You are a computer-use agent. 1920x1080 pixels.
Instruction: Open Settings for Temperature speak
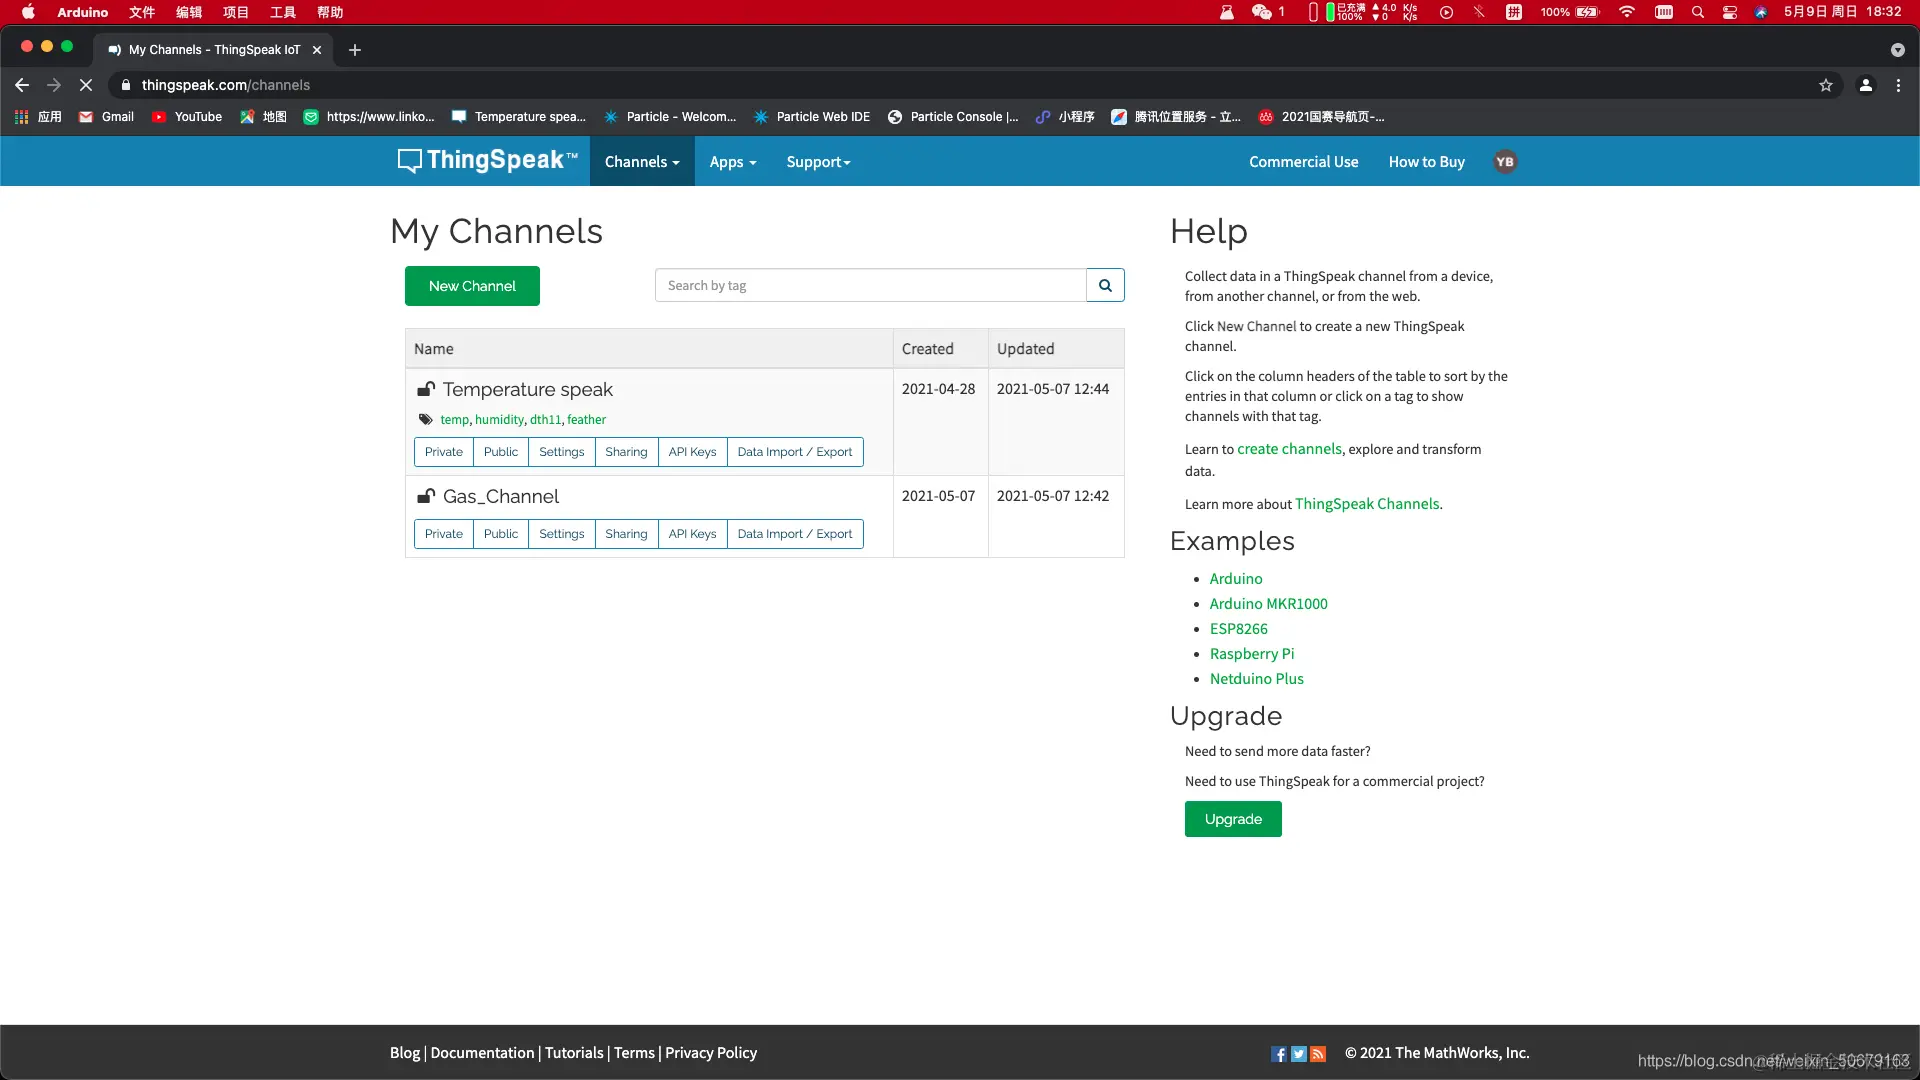coord(561,452)
